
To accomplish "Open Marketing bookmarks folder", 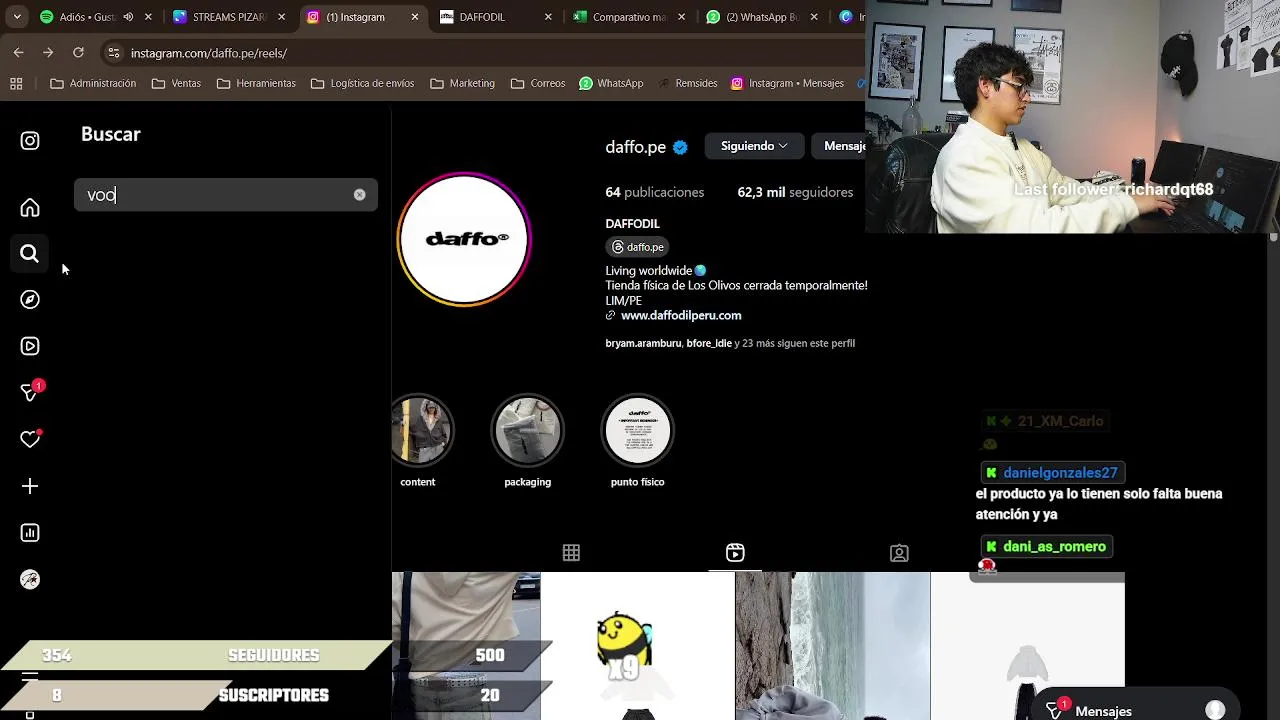I will point(462,83).
